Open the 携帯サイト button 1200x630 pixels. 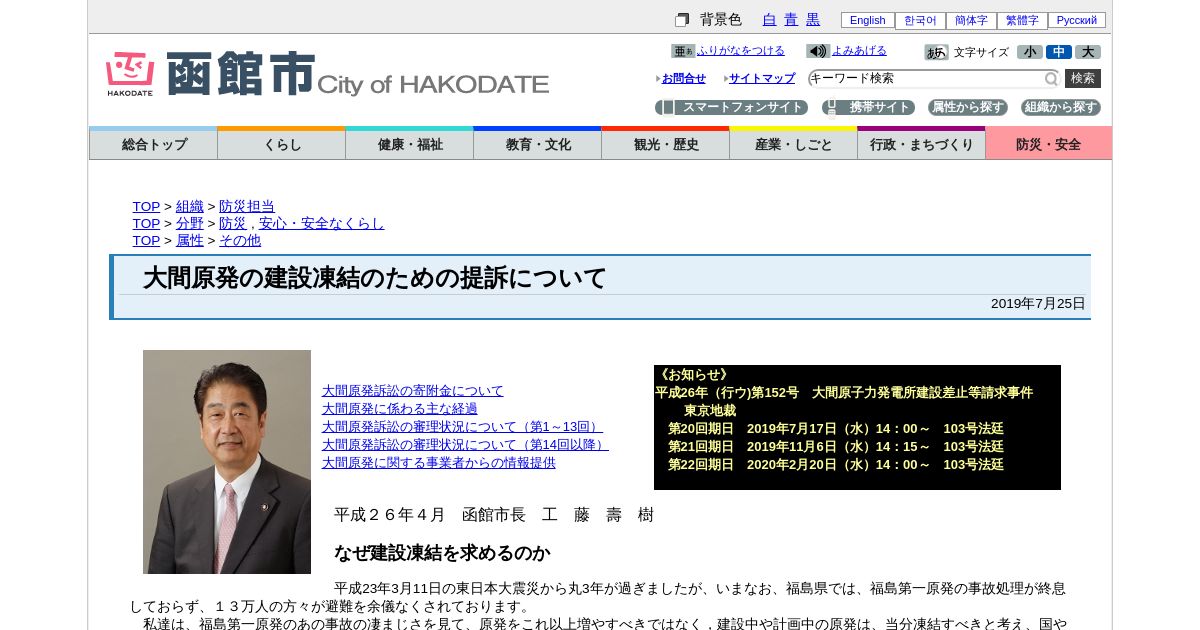pos(868,107)
